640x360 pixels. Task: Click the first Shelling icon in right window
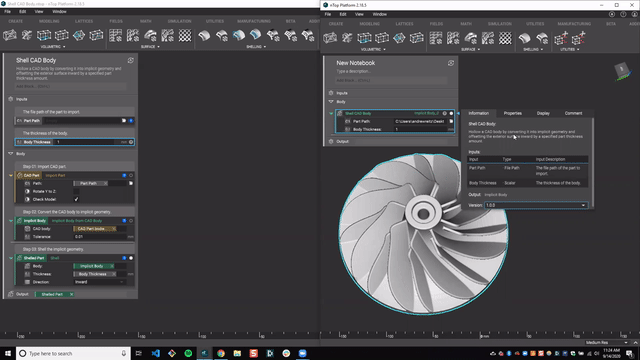pyautogui.click(x=524, y=38)
